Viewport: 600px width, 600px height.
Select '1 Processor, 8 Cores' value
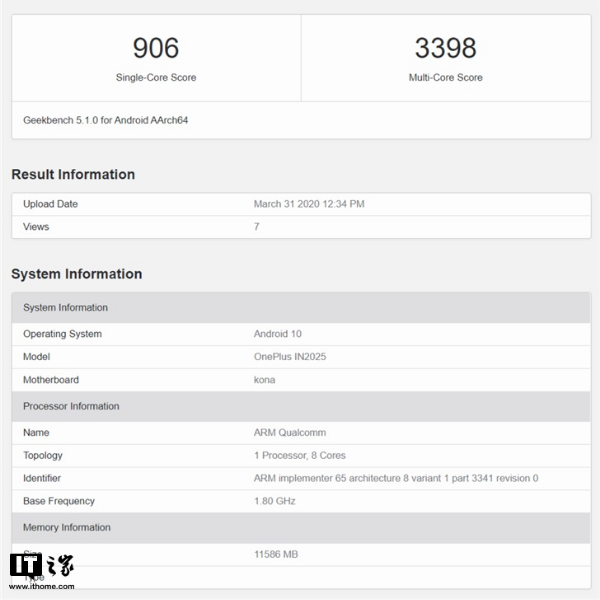click(300, 455)
